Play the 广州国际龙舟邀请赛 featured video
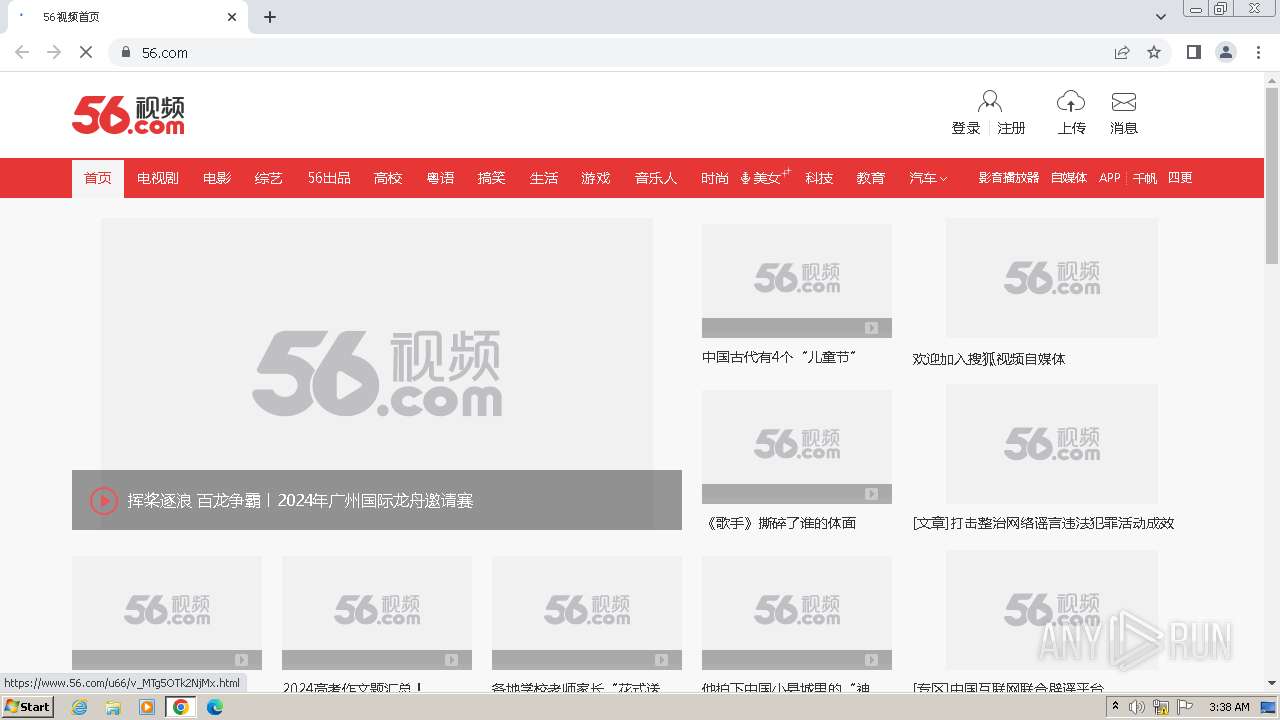Screen dimensions: 1280x720 104,500
